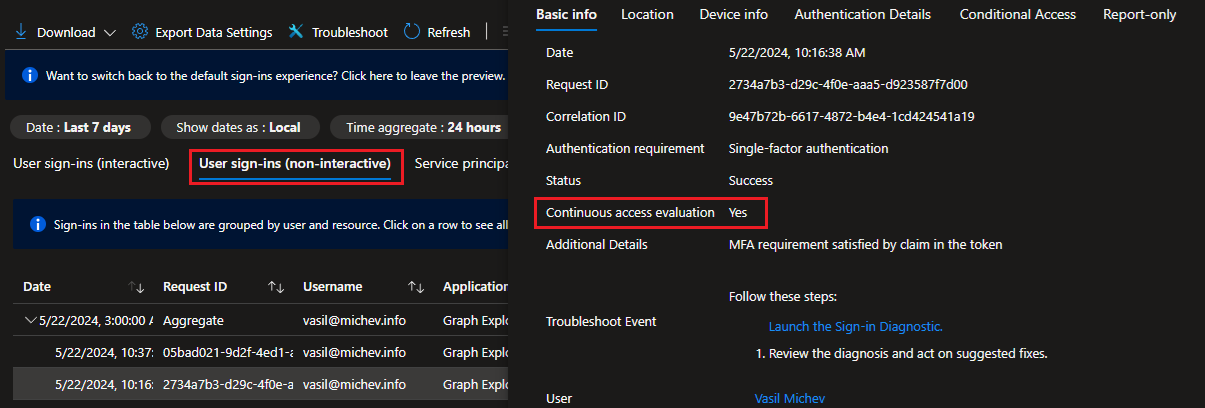Switch to the Location tab
The height and width of the screenshot is (408, 1205).
point(647,14)
